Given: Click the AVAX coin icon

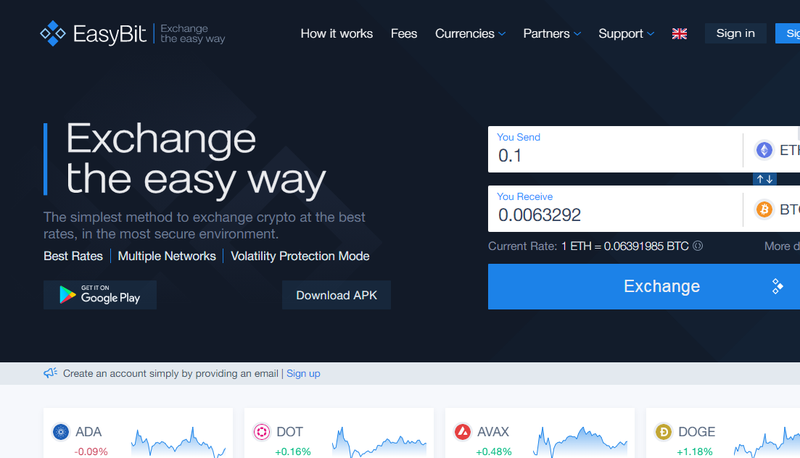Looking at the screenshot, I should click(x=463, y=432).
